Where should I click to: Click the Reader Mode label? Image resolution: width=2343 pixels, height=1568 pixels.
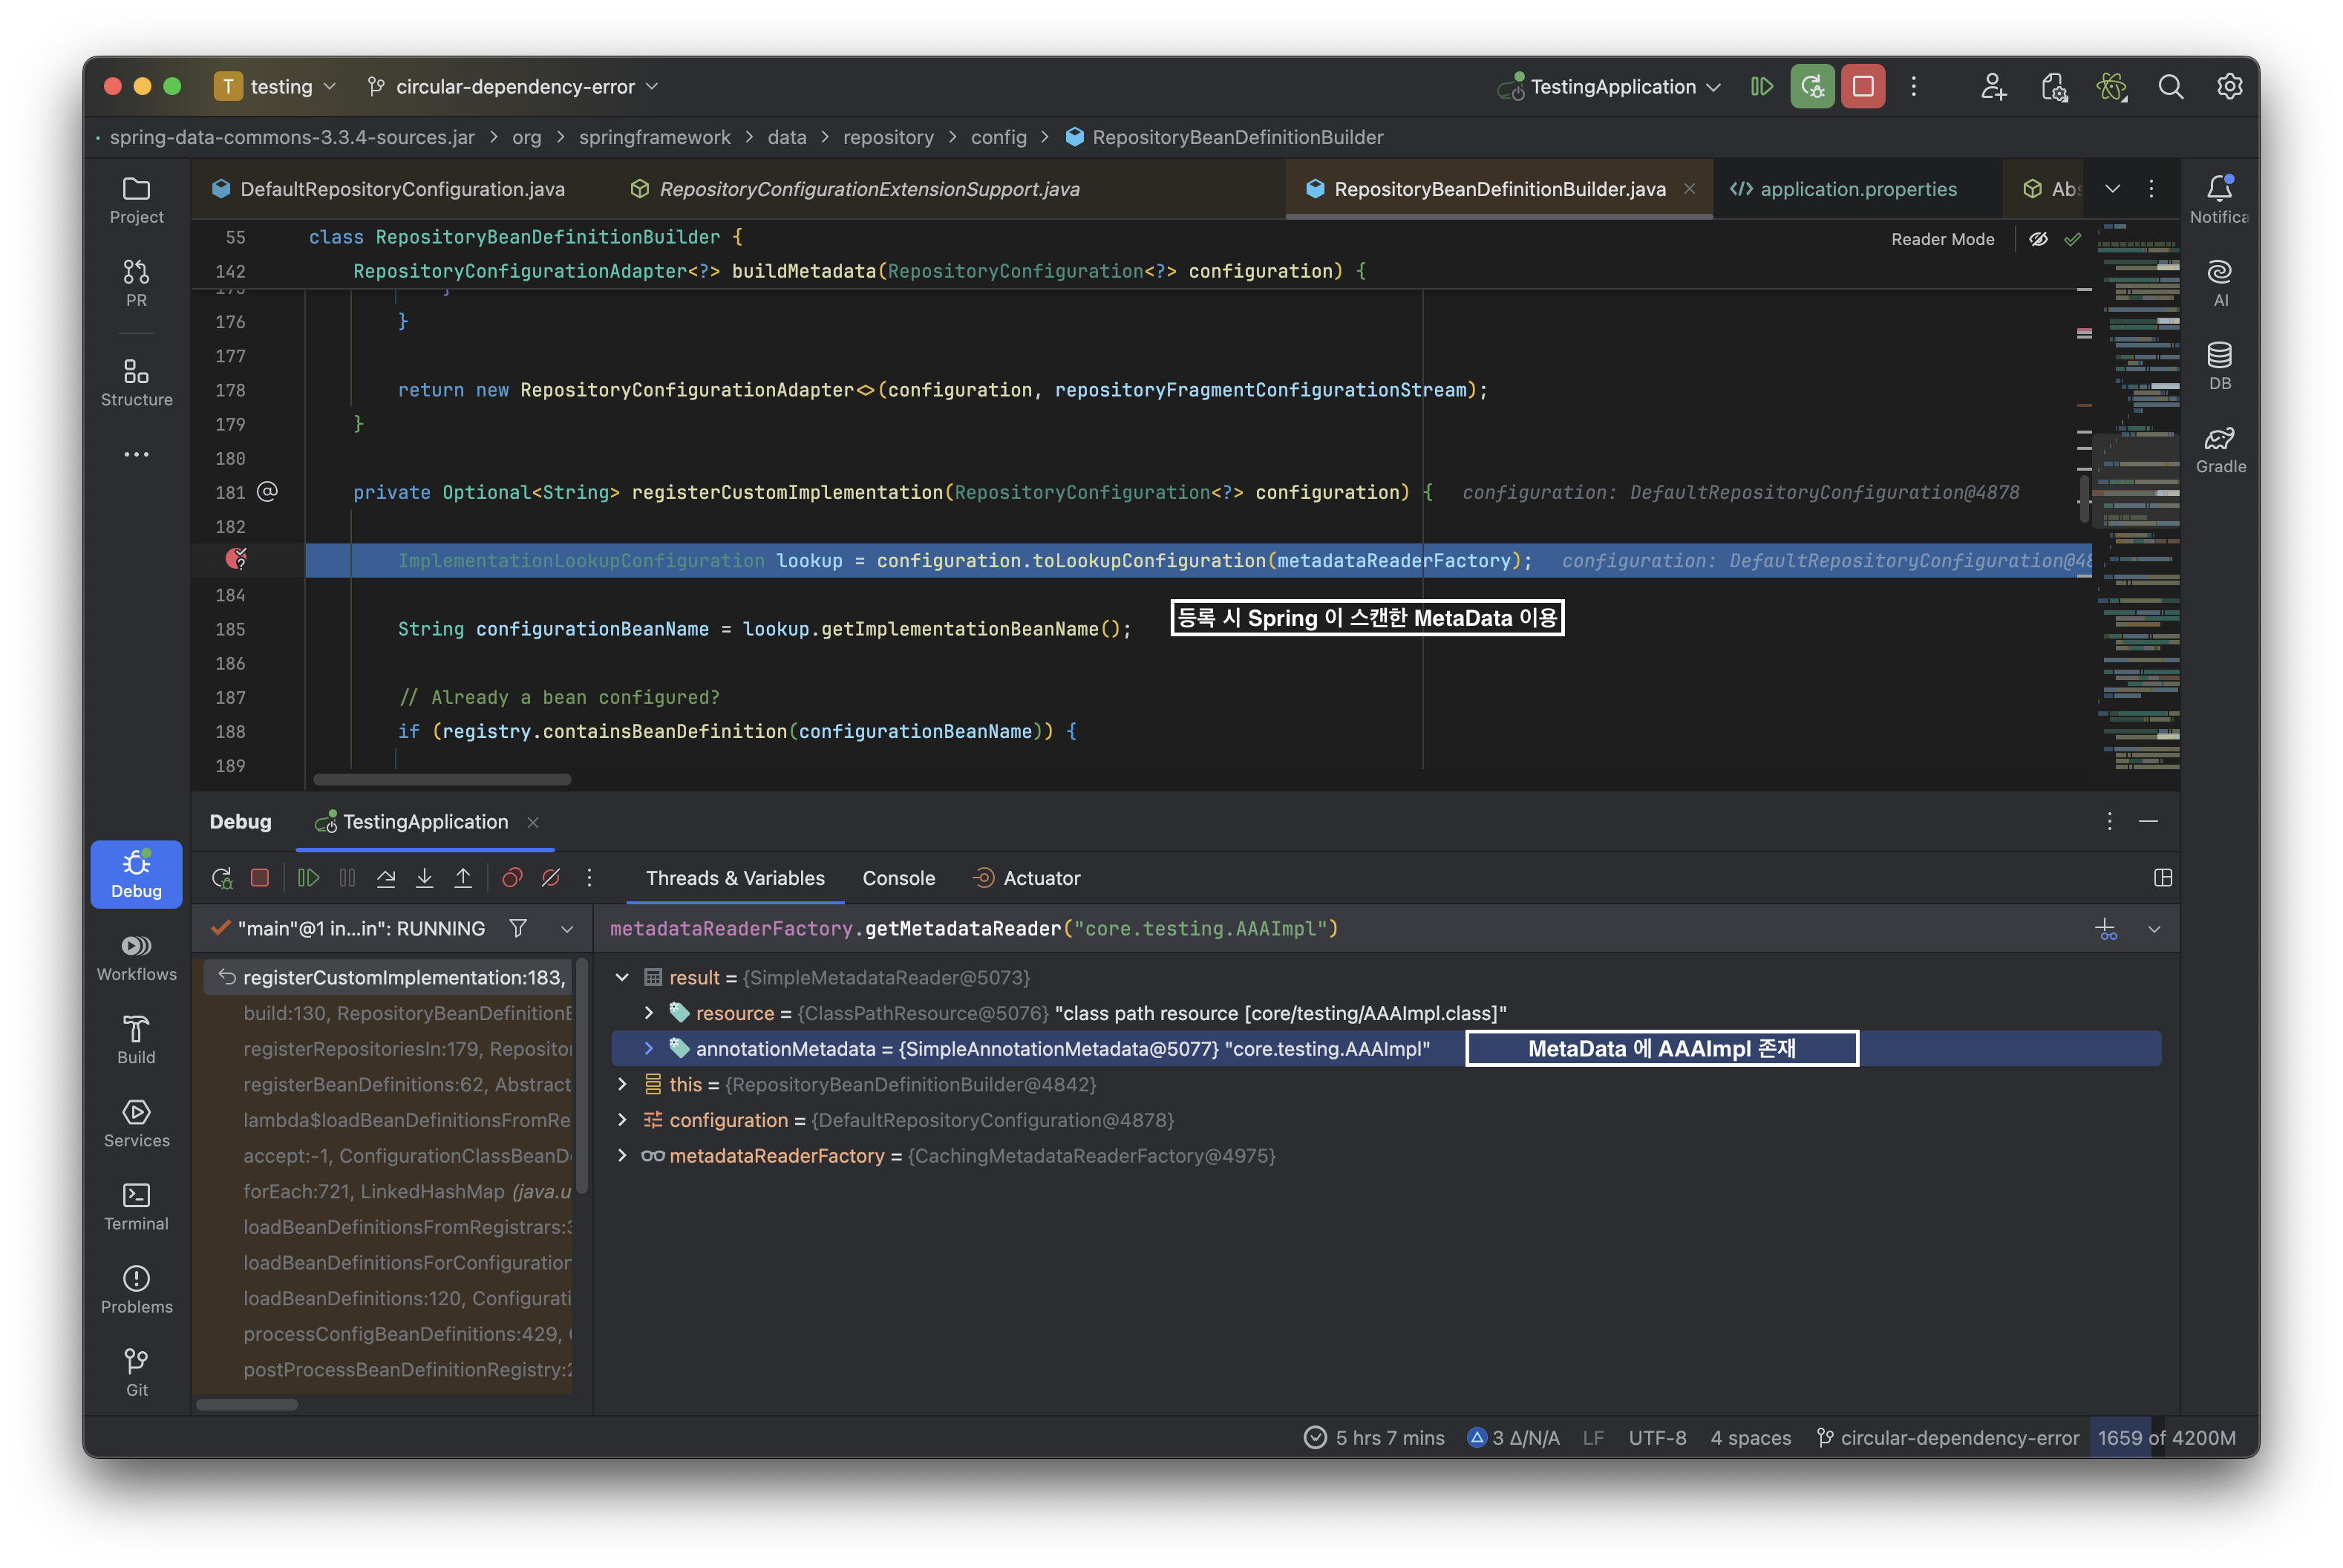[1942, 239]
